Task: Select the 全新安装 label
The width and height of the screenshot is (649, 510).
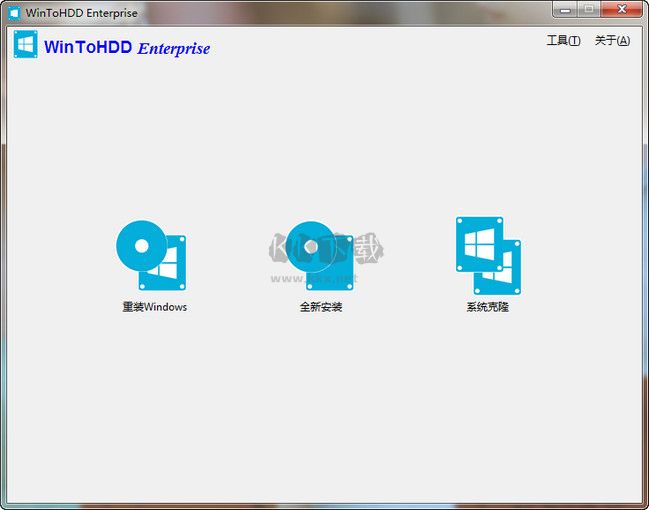Action: [321, 307]
